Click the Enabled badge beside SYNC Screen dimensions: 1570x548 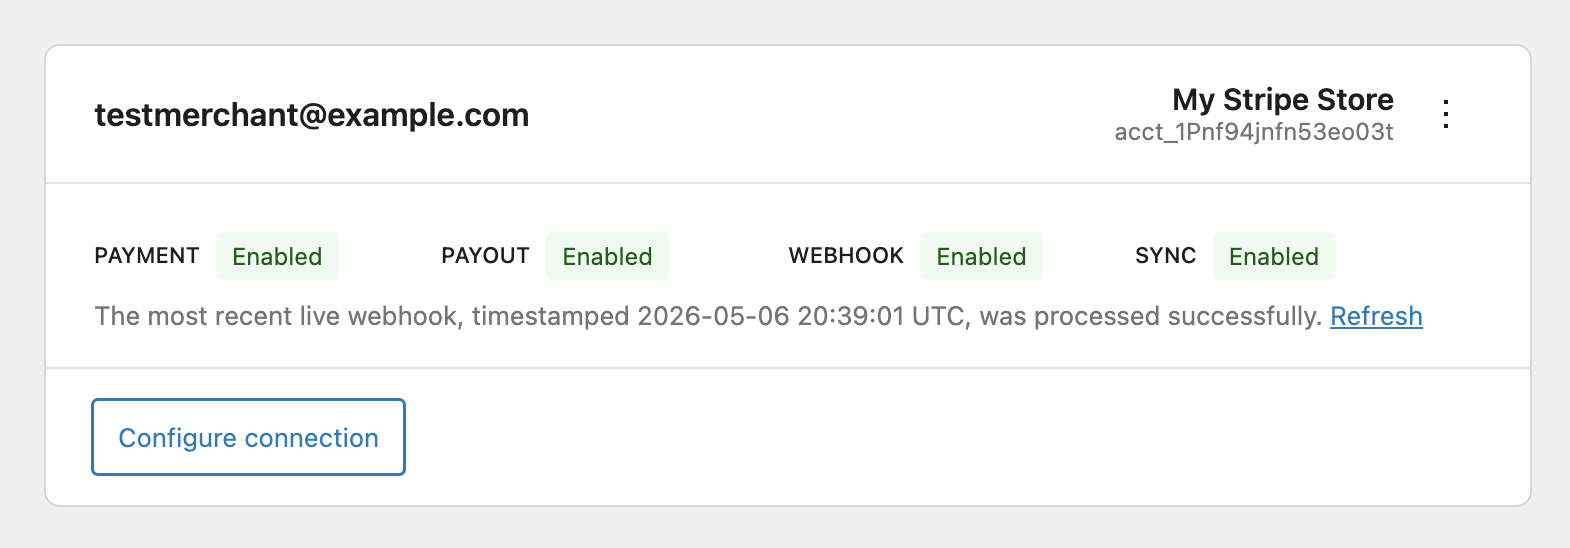1274,256
